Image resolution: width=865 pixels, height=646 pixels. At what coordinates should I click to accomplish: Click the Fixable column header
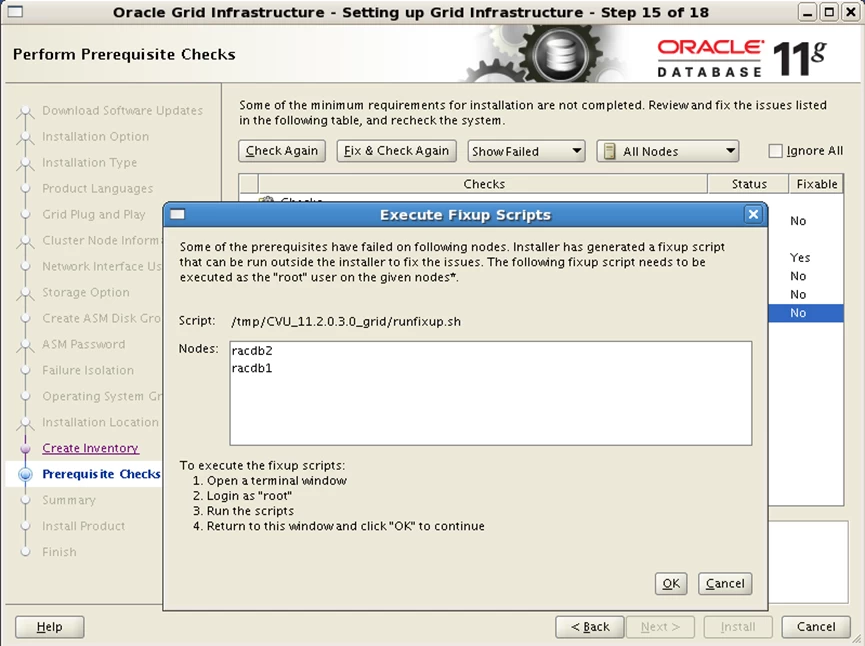(x=816, y=184)
